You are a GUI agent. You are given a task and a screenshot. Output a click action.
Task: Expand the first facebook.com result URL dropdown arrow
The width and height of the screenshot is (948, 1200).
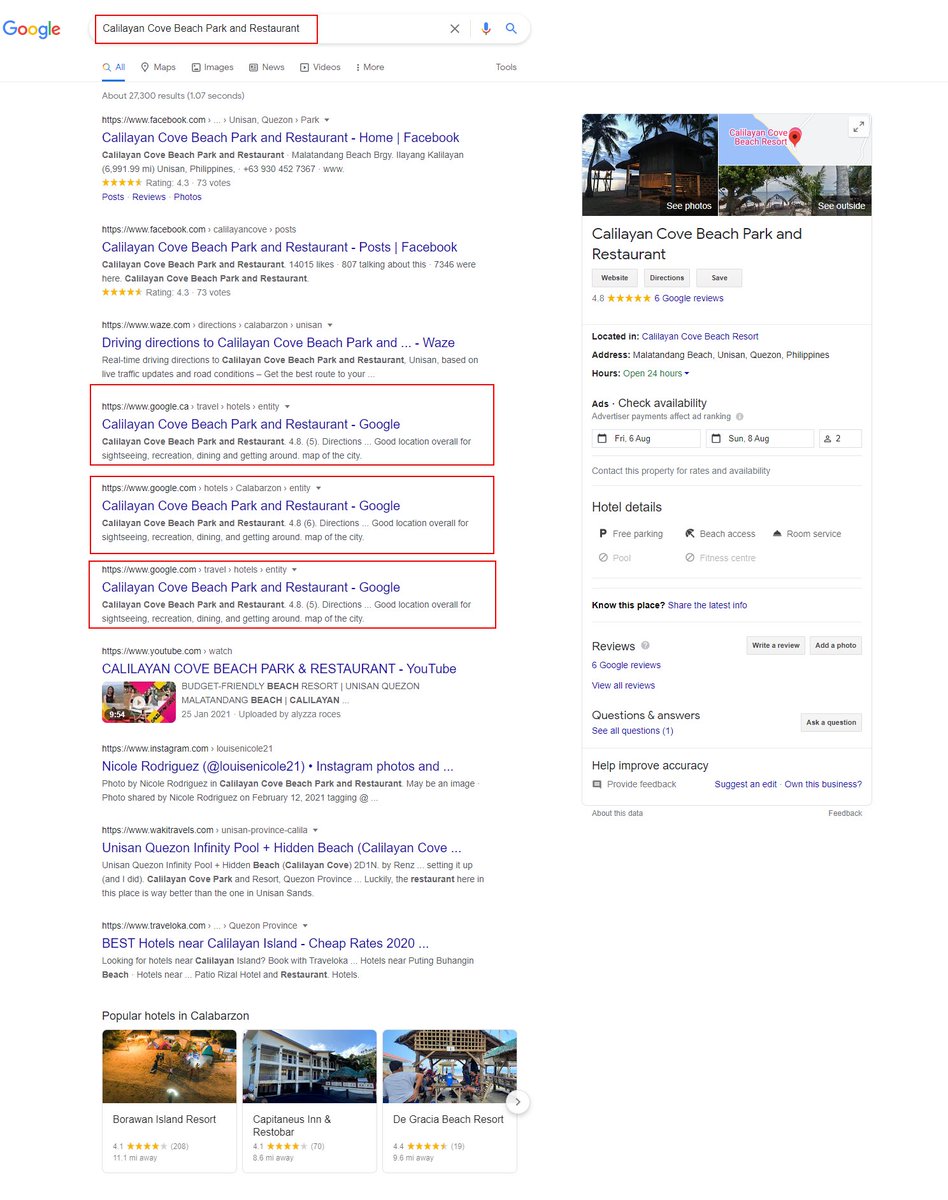pos(327,120)
